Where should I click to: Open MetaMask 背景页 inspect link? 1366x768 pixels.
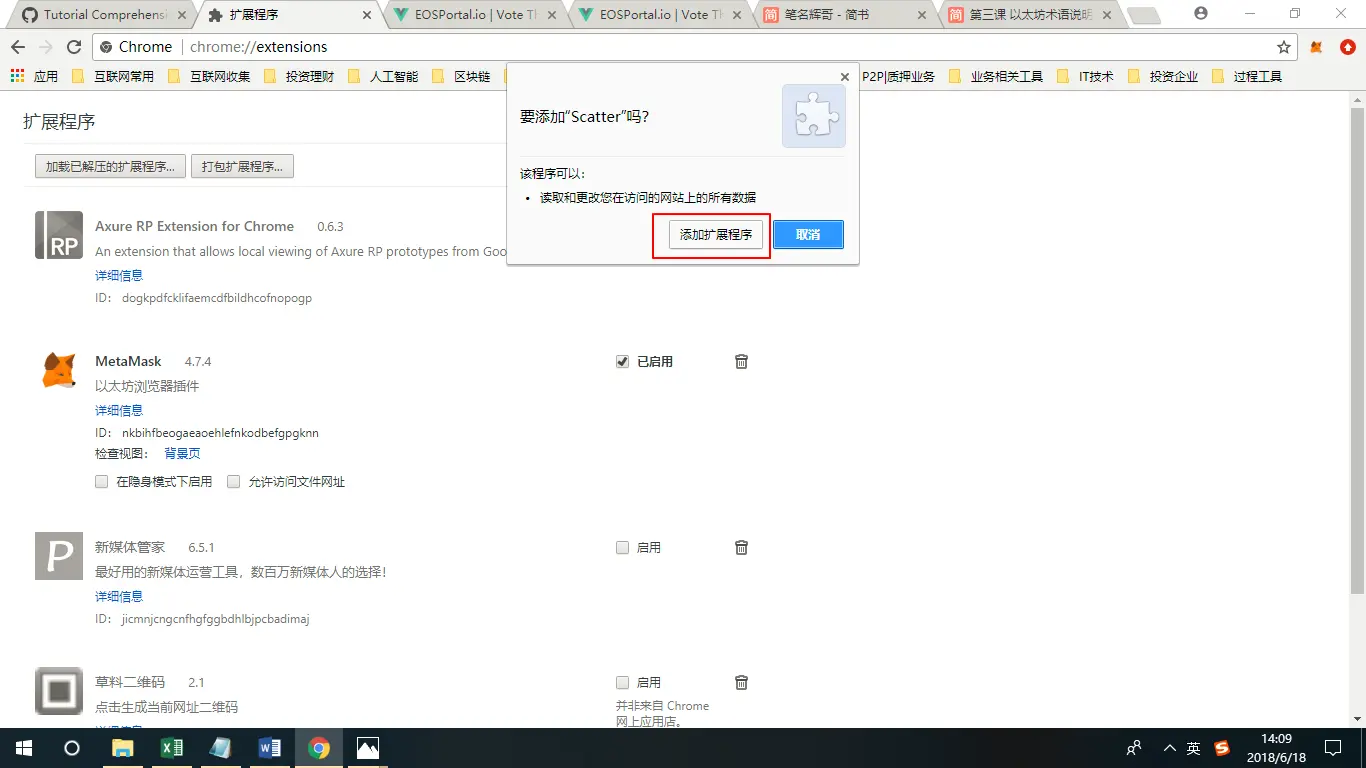[x=182, y=454]
